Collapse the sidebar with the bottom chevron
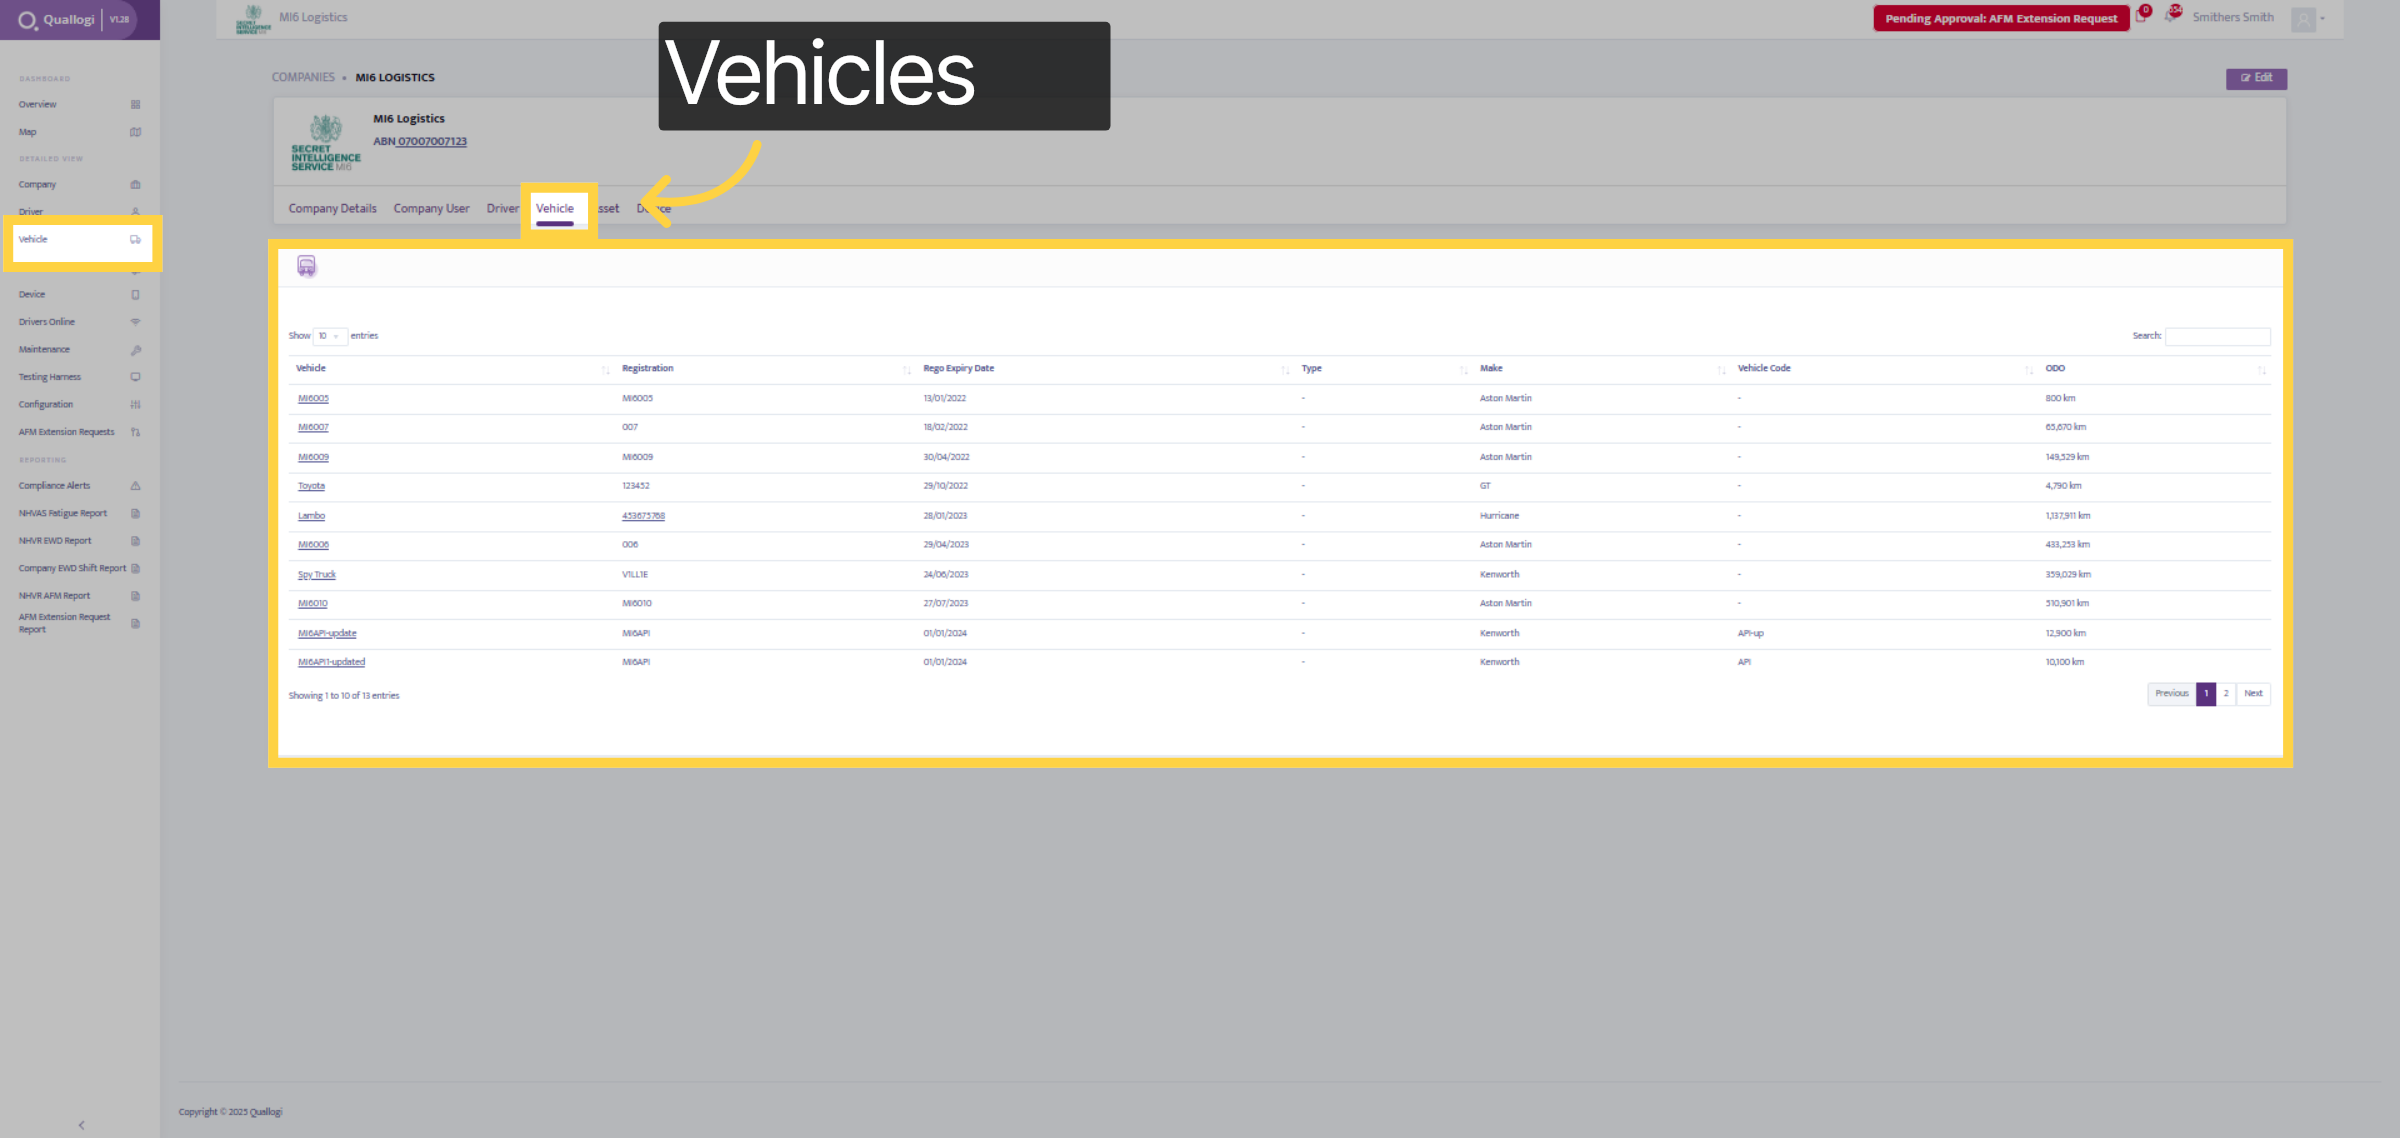Viewport: 2400px width, 1138px height. [x=81, y=1125]
